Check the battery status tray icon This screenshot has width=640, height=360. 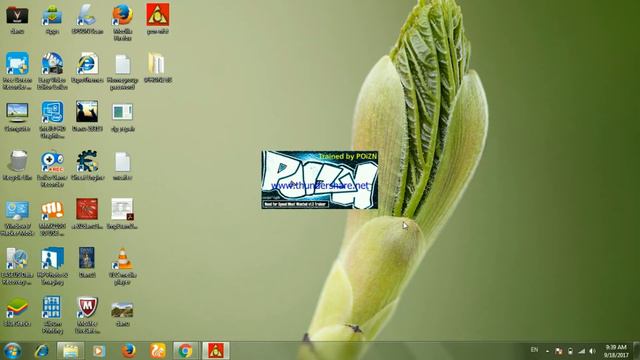click(x=570, y=351)
